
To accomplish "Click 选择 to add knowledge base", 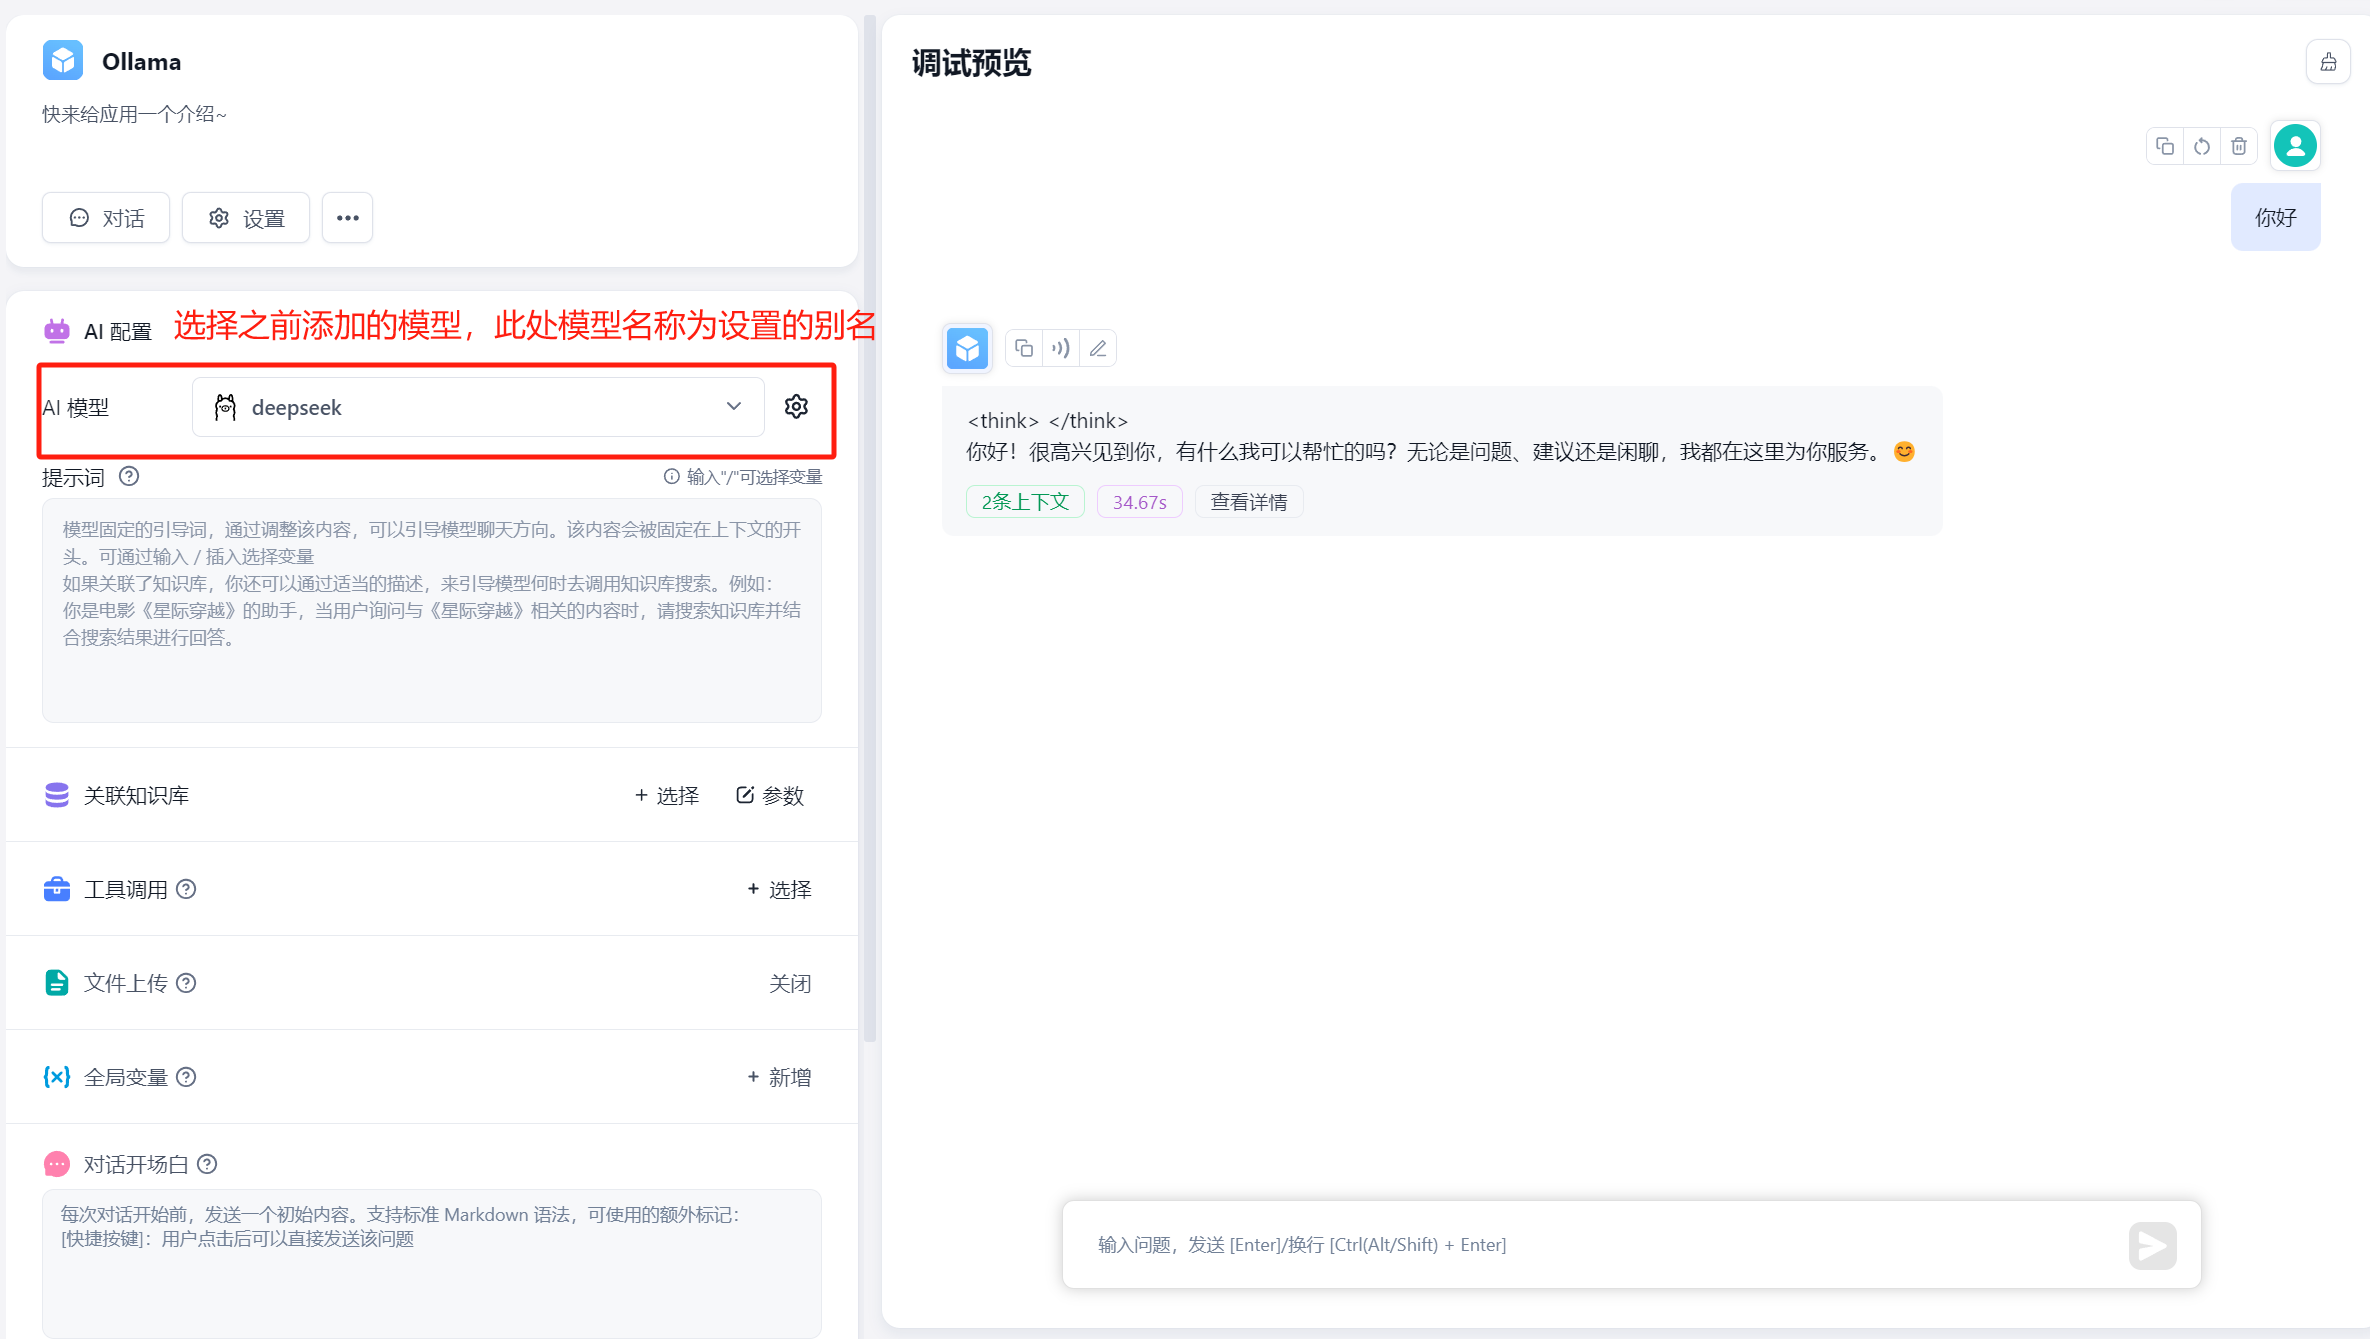I will pos(667,795).
